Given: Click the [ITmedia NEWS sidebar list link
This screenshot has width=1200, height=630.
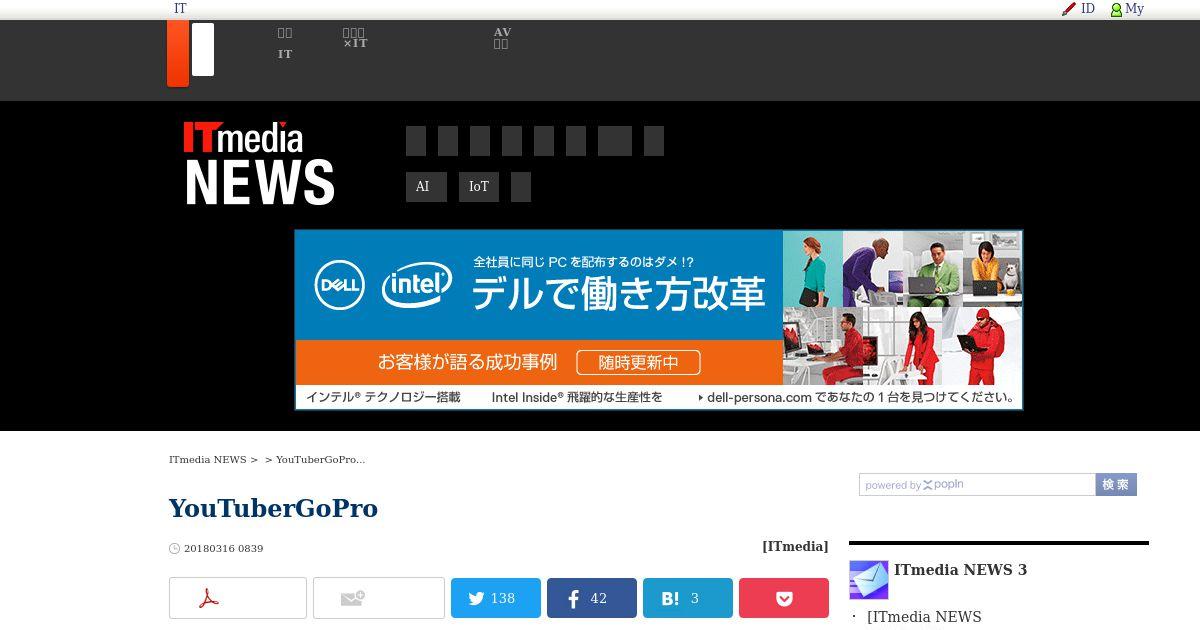Looking at the screenshot, I should 924,617.
